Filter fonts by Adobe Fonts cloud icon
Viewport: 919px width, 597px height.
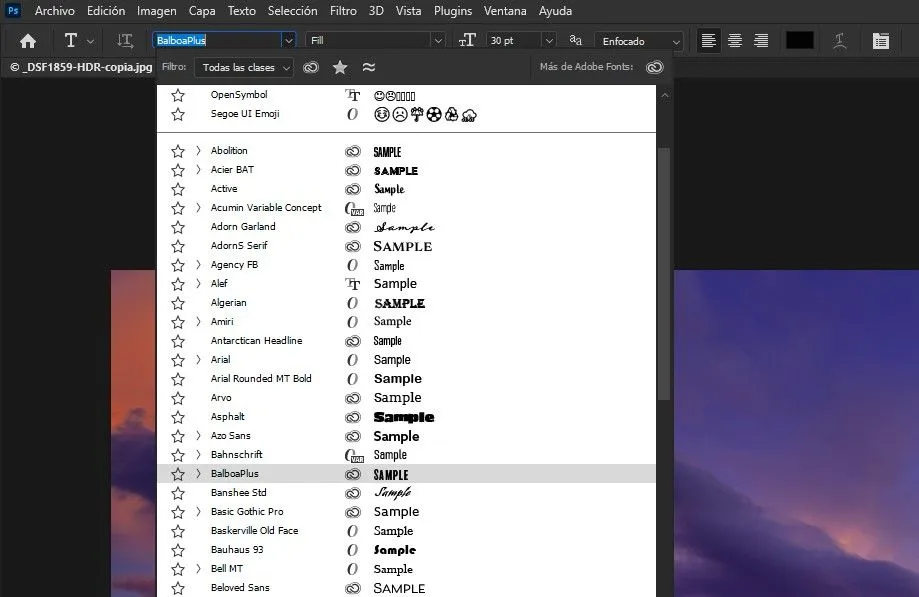tap(311, 67)
